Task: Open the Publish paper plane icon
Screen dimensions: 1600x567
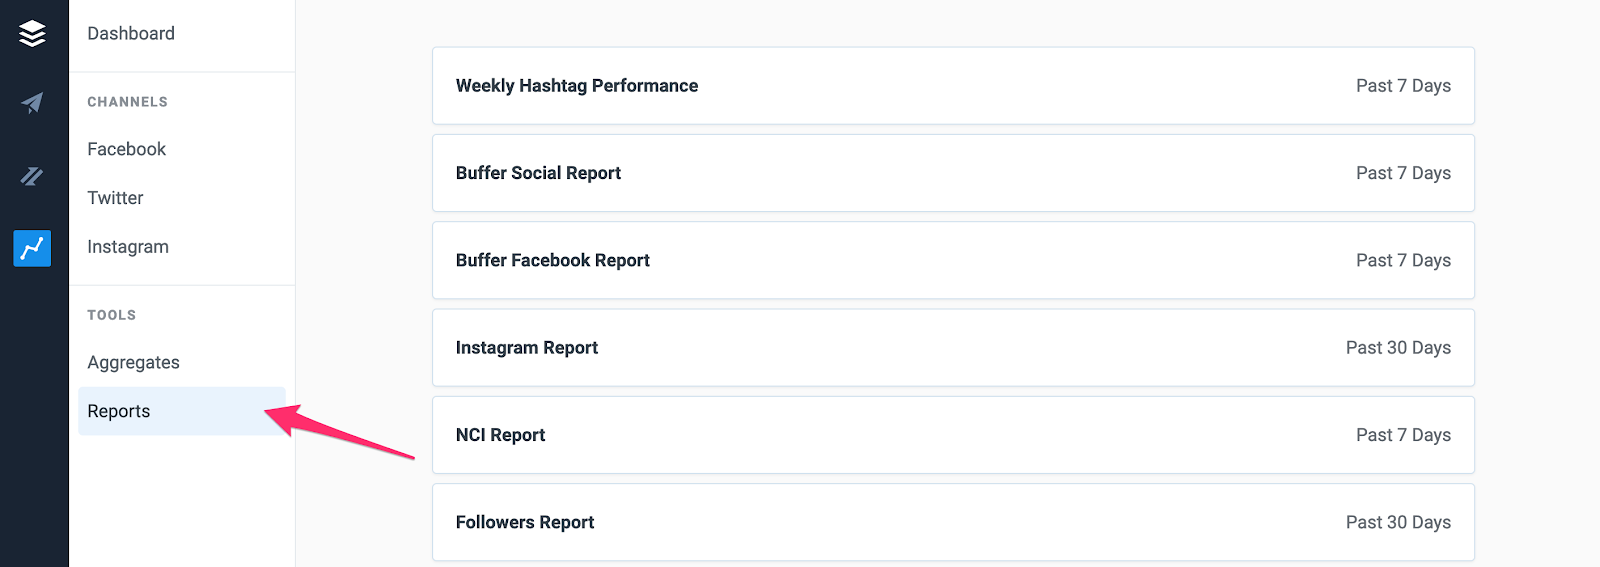Action: pyautogui.click(x=32, y=103)
